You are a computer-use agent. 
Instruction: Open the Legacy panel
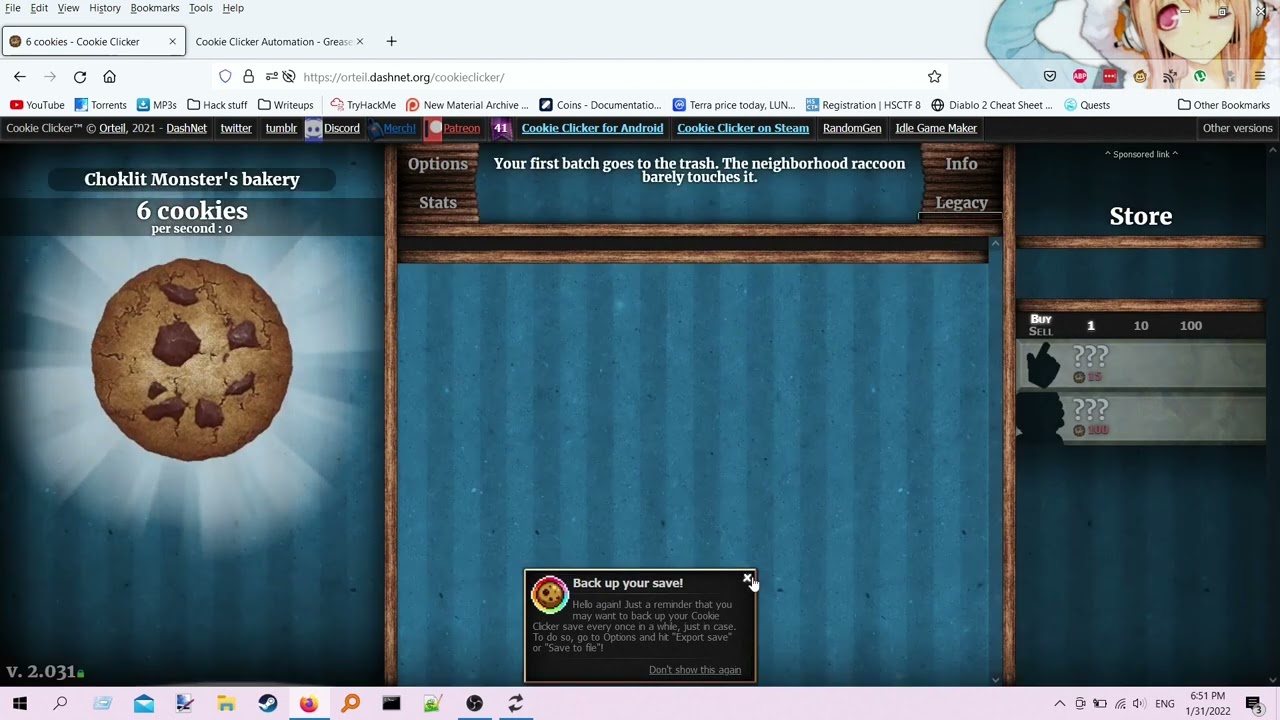(x=961, y=203)
